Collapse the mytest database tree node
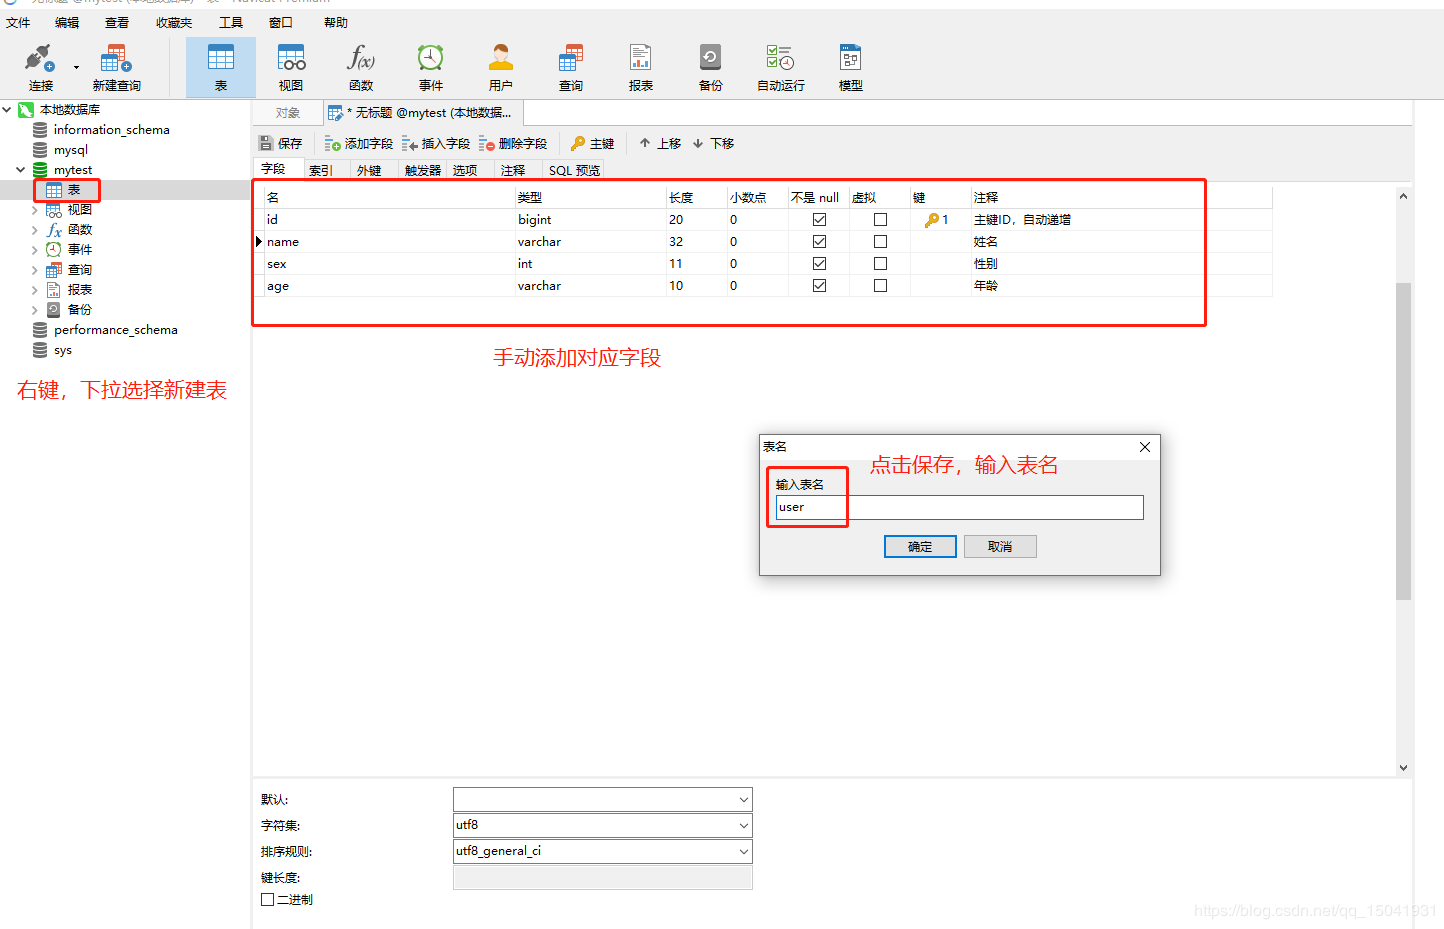Image resolution: width=1444 pixels, height=929 pixels. pyautogui.click(x=20, y=170)
